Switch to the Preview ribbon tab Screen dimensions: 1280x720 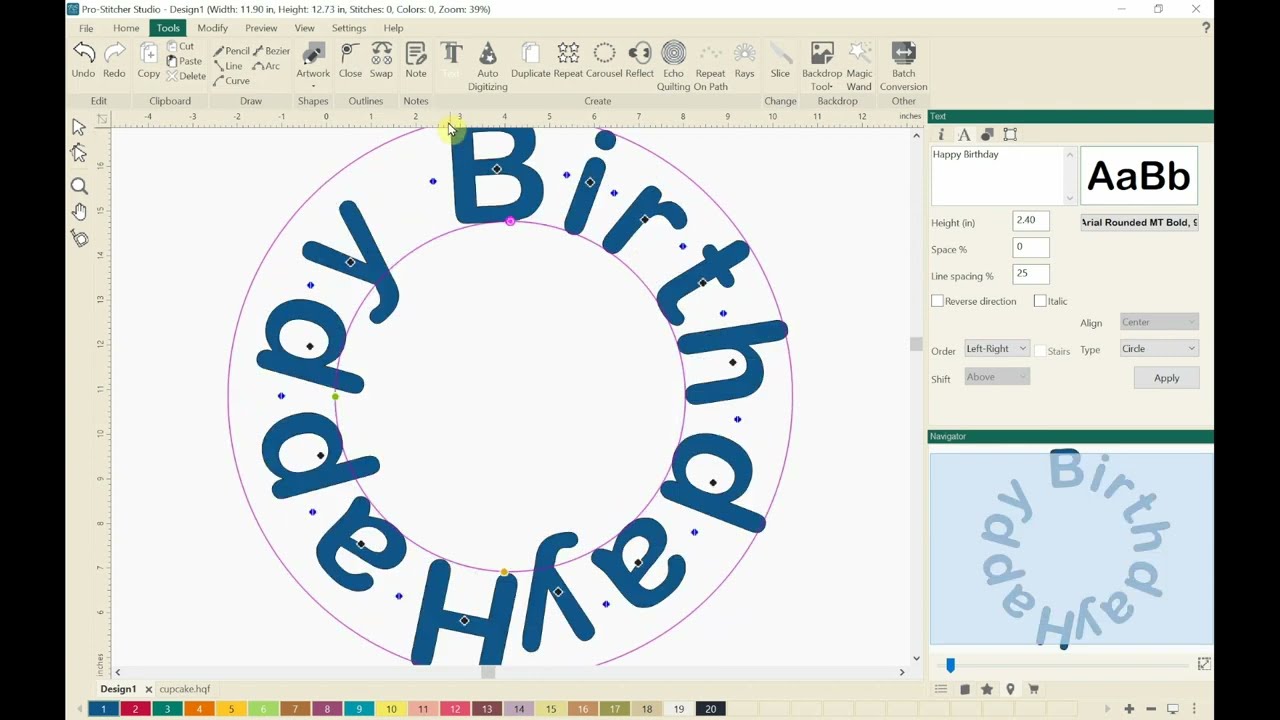click(261, 28)
